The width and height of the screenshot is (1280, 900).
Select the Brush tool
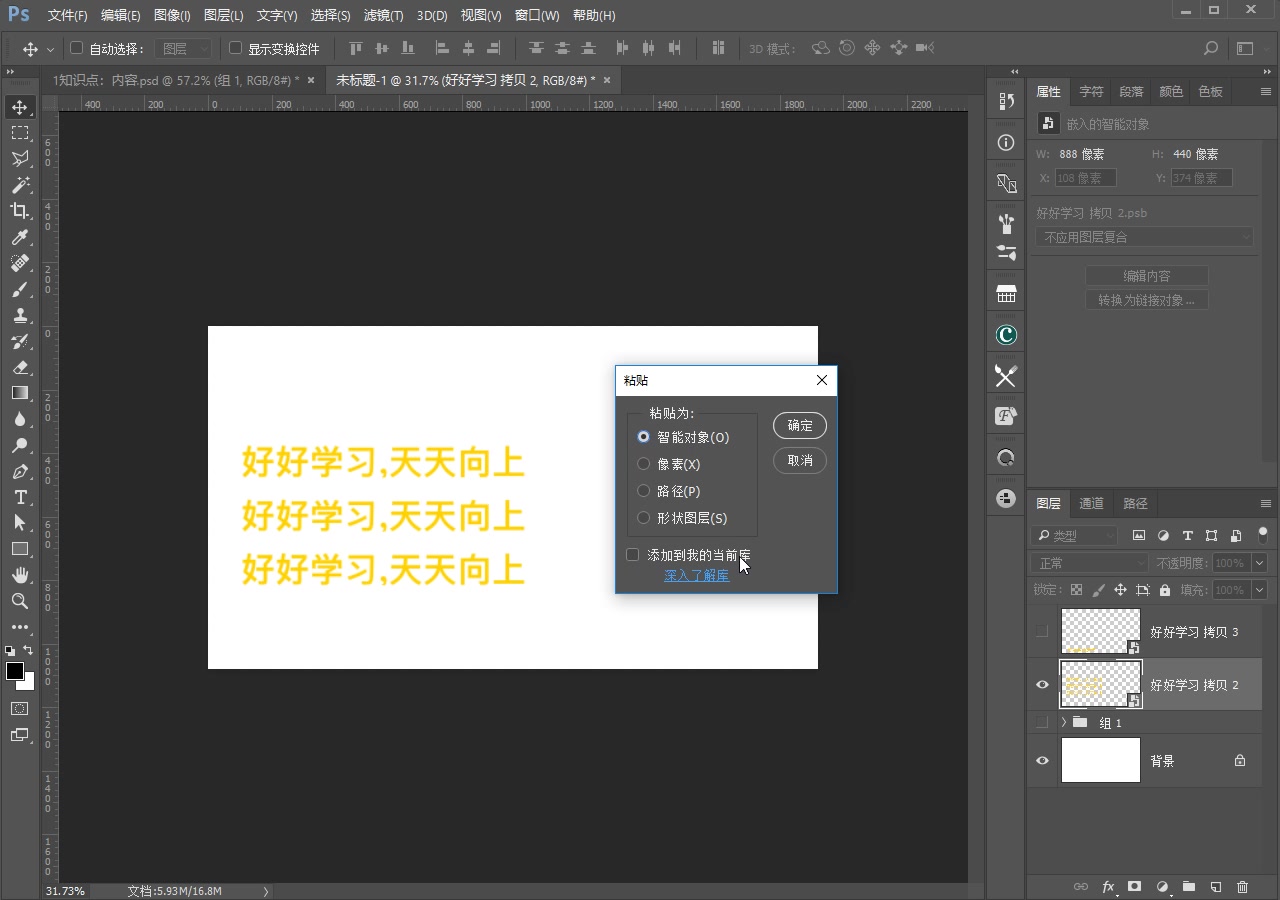(21, 289)
